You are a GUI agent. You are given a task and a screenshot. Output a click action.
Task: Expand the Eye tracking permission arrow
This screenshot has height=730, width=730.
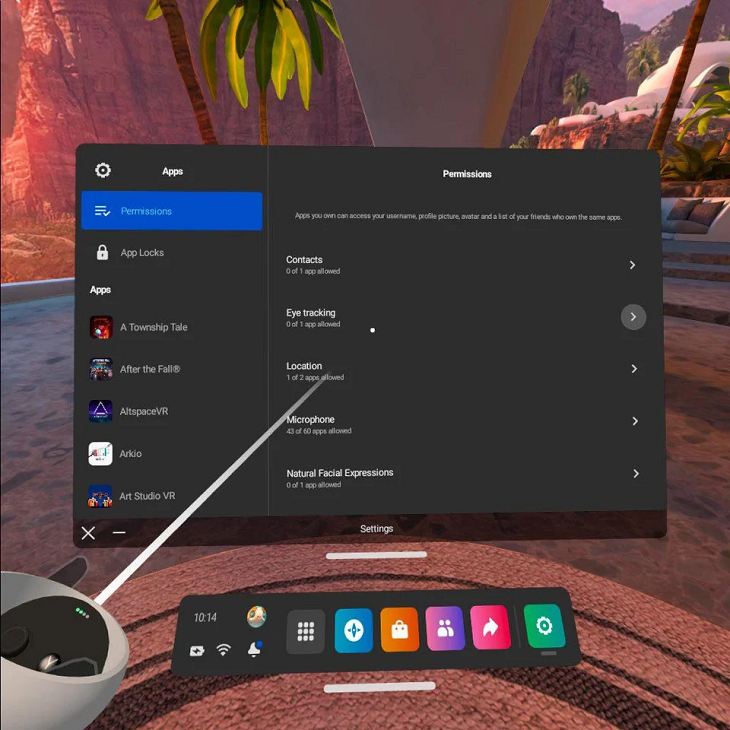tap(633, 317)
